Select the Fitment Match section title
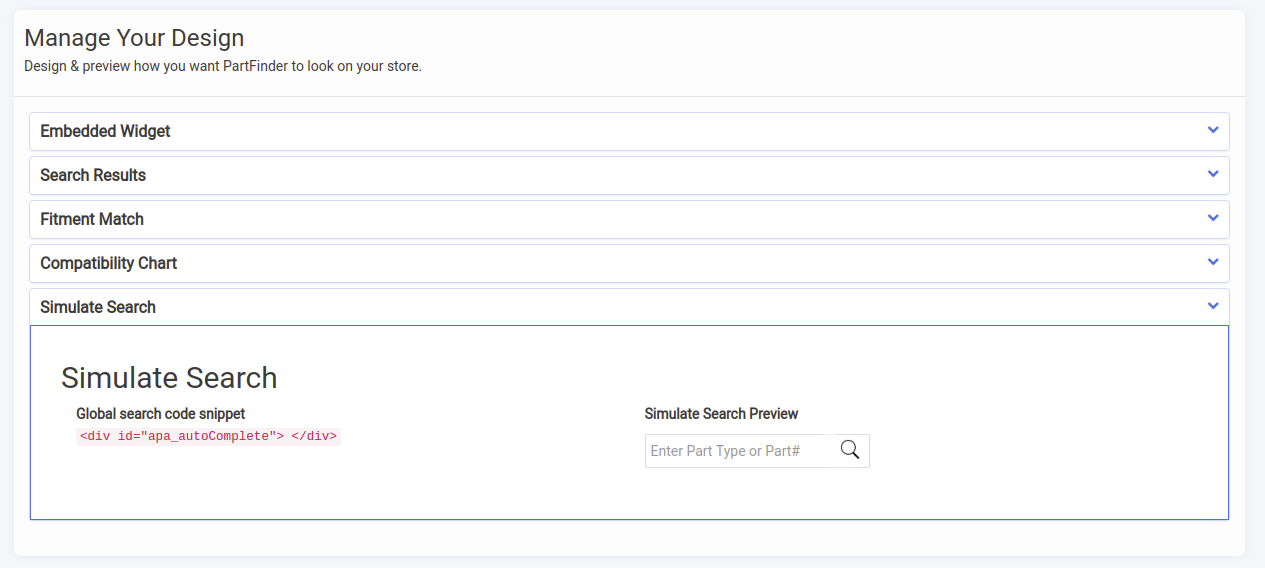The image size is (1265, 568). click(x=92, y=219)
